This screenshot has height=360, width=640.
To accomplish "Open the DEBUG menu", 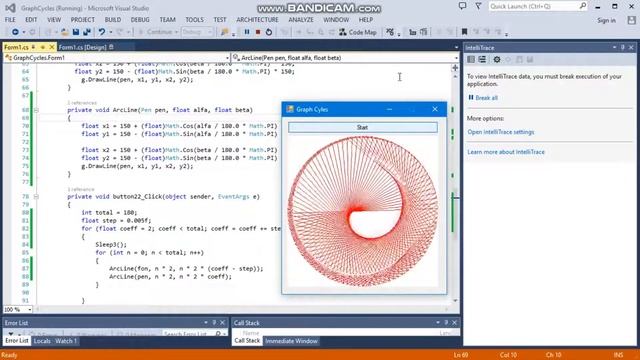I will coord(140,20).
